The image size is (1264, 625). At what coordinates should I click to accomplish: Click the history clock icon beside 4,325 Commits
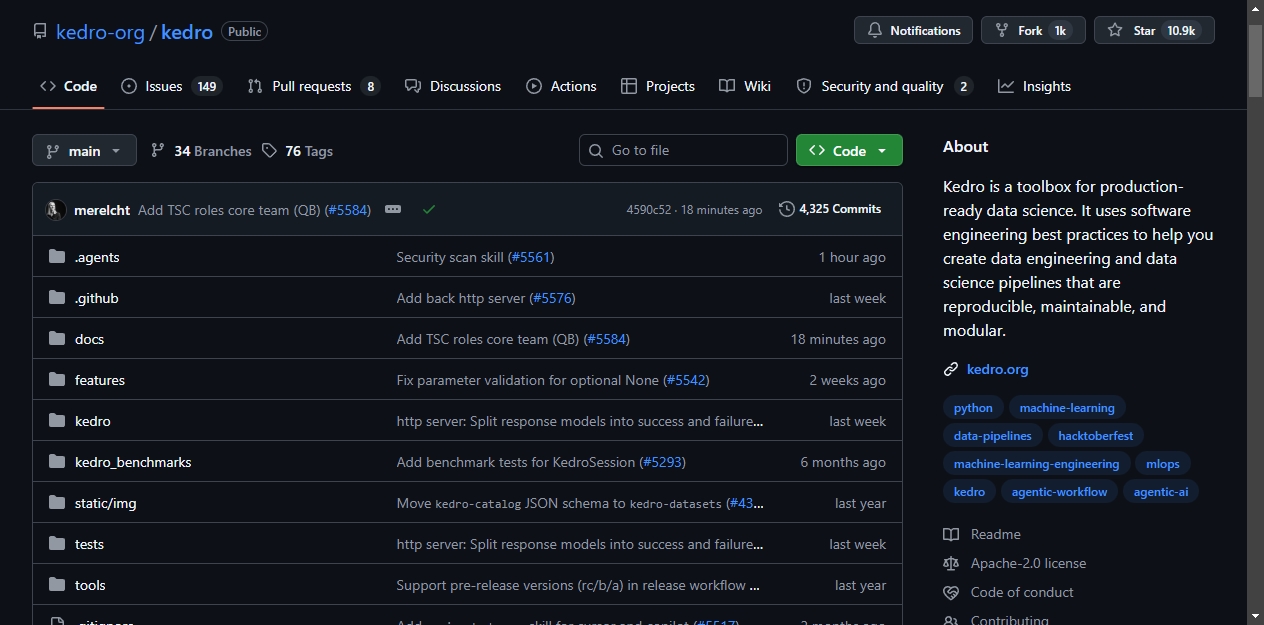tap(787, 209)
